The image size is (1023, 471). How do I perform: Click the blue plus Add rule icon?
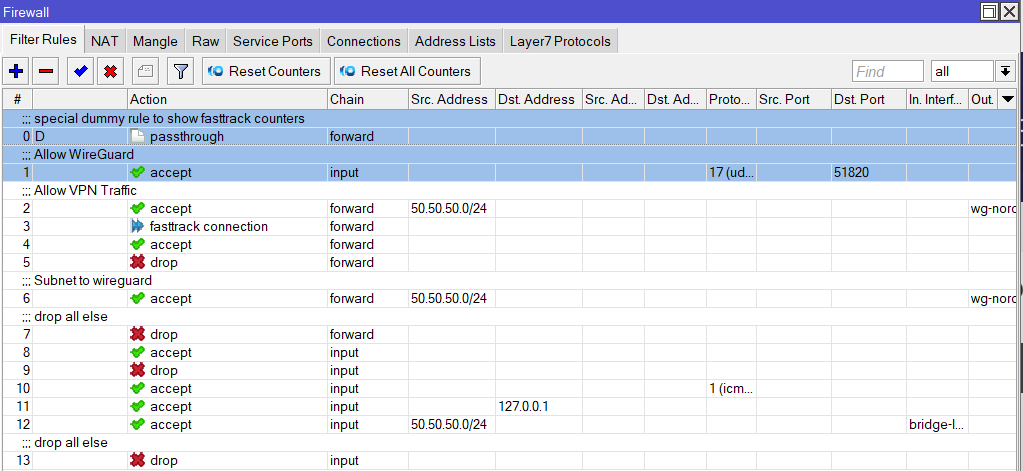tap(16, 71)
